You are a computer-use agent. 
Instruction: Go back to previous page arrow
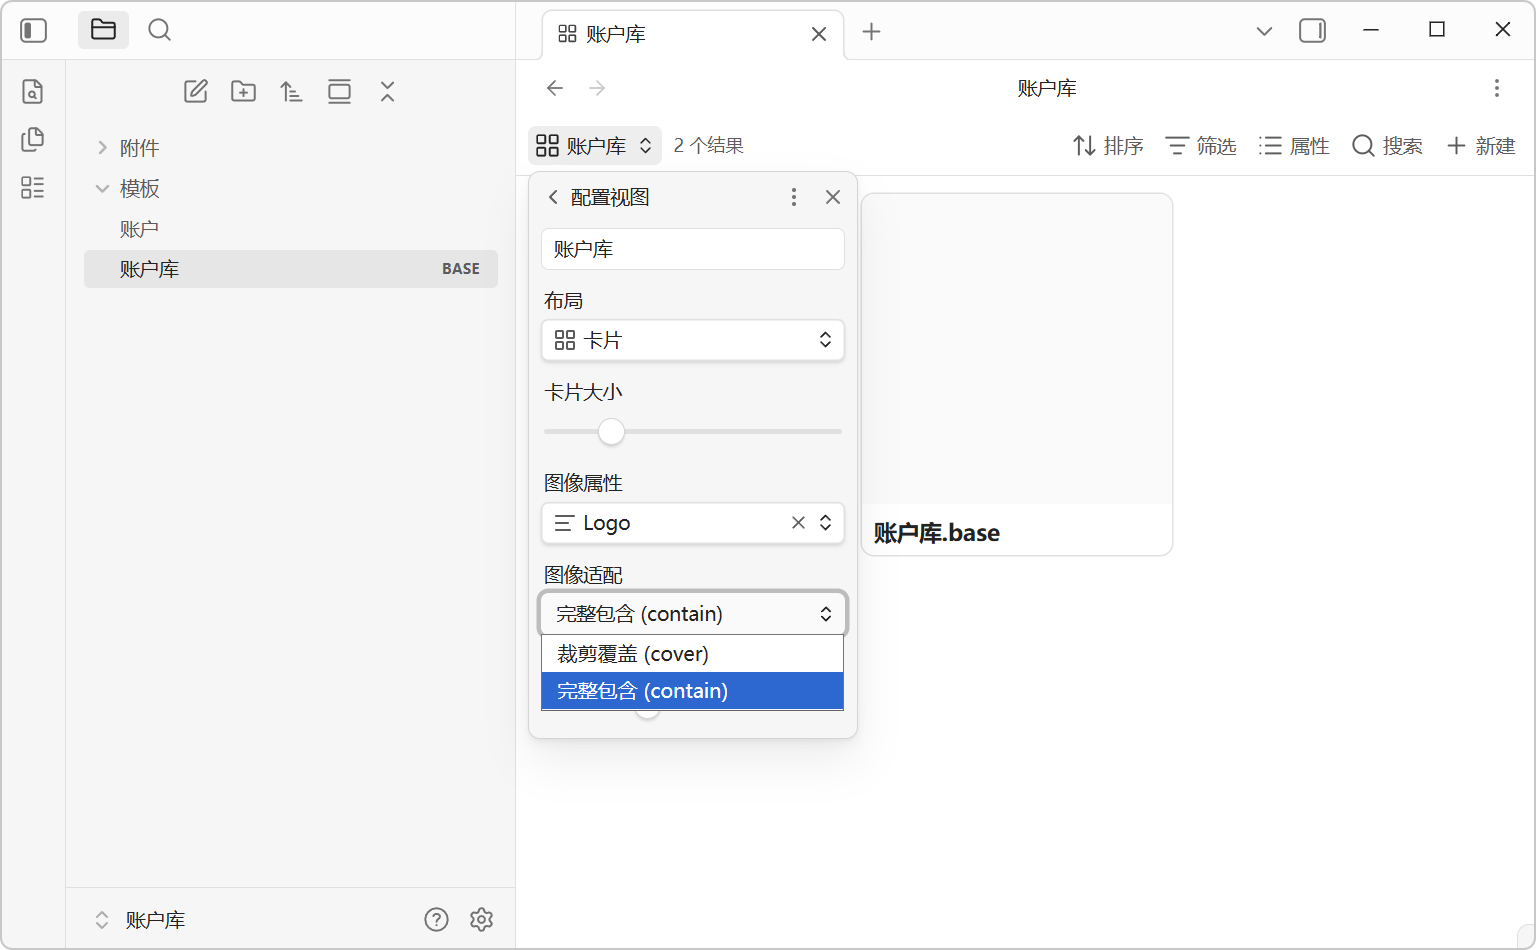click(555, 88)
